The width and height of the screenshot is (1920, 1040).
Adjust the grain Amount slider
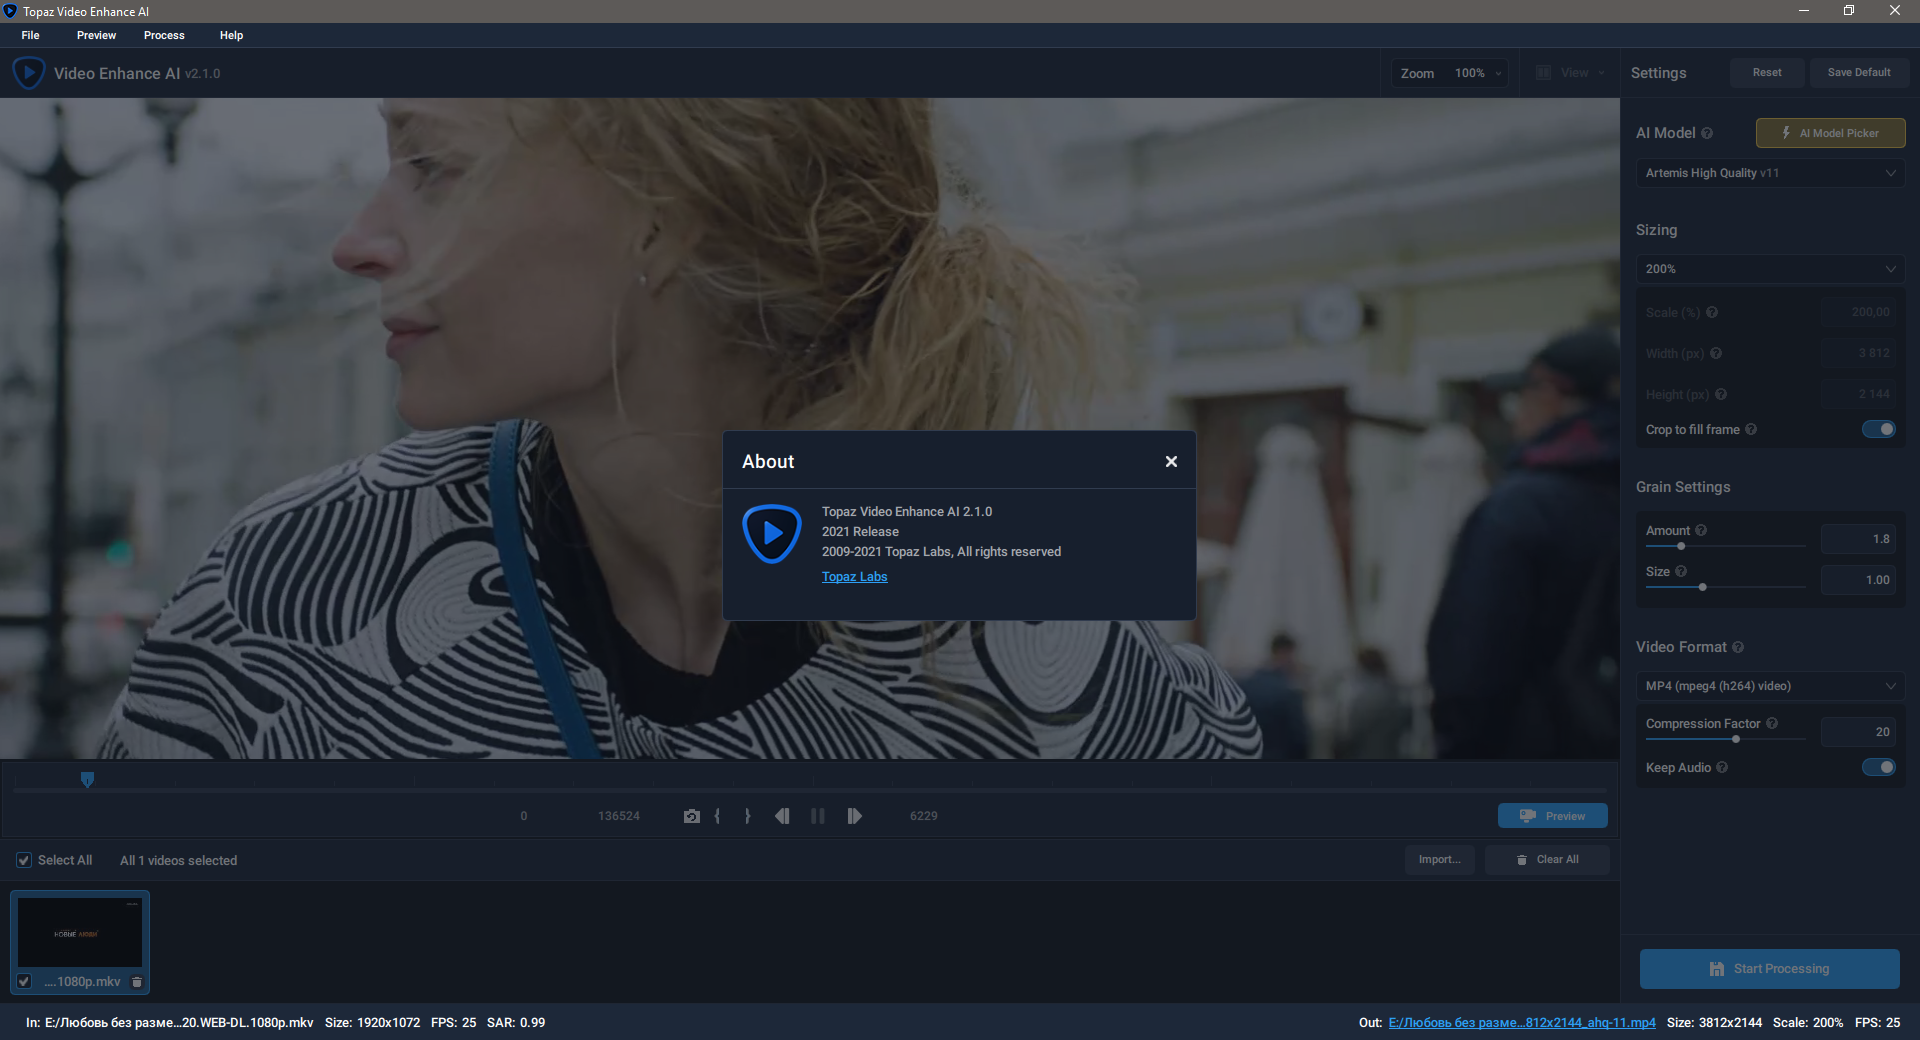[x=1681, y=546]
